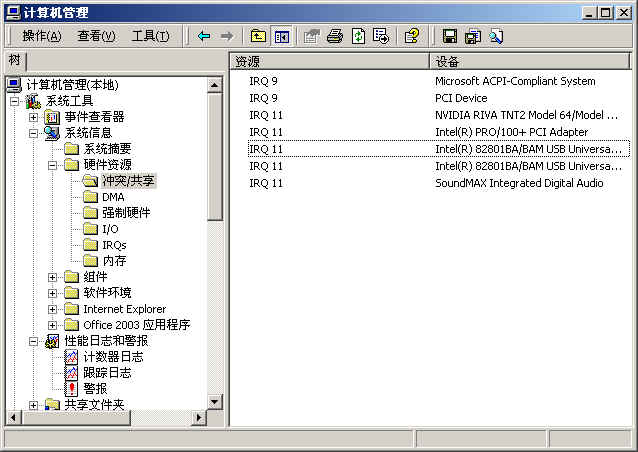638x452 pixels.
Task: Click the Find magnifier toolbar icon
Action: 496,37
